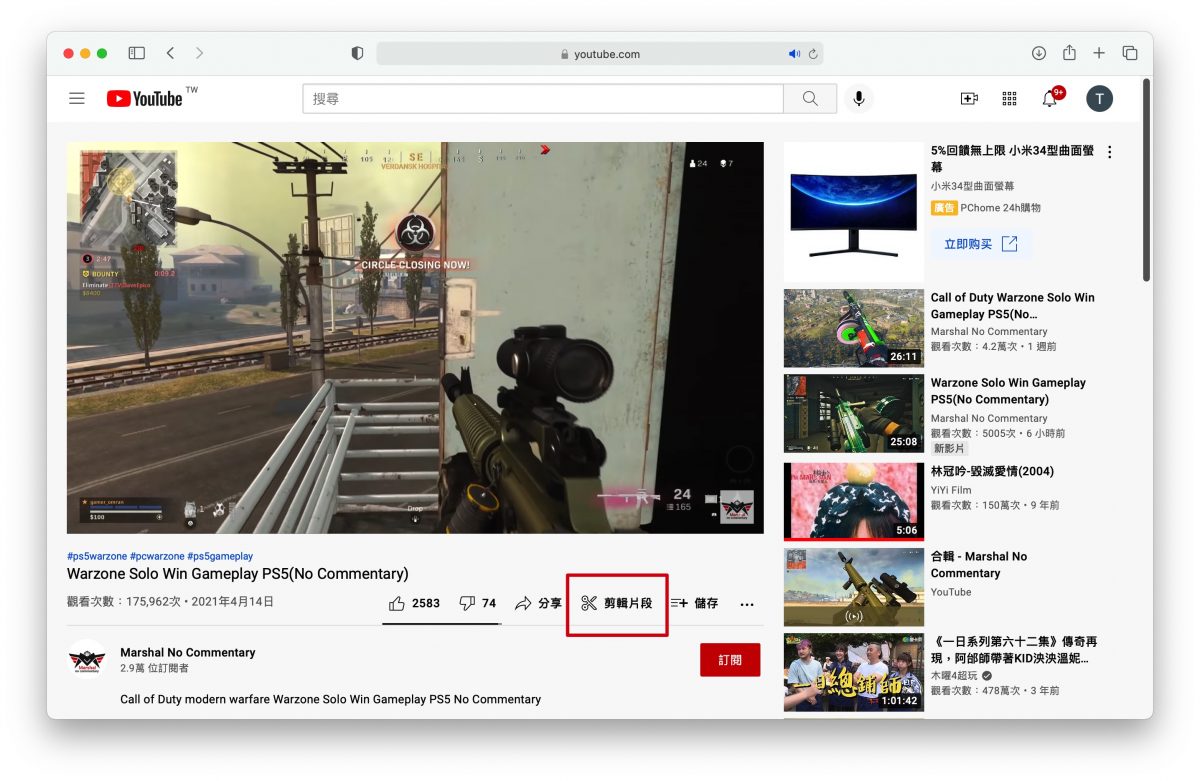This screenshot has width=1200, height=781.
Task: Start voice search with microphone icon
Action: coord(857,98)
